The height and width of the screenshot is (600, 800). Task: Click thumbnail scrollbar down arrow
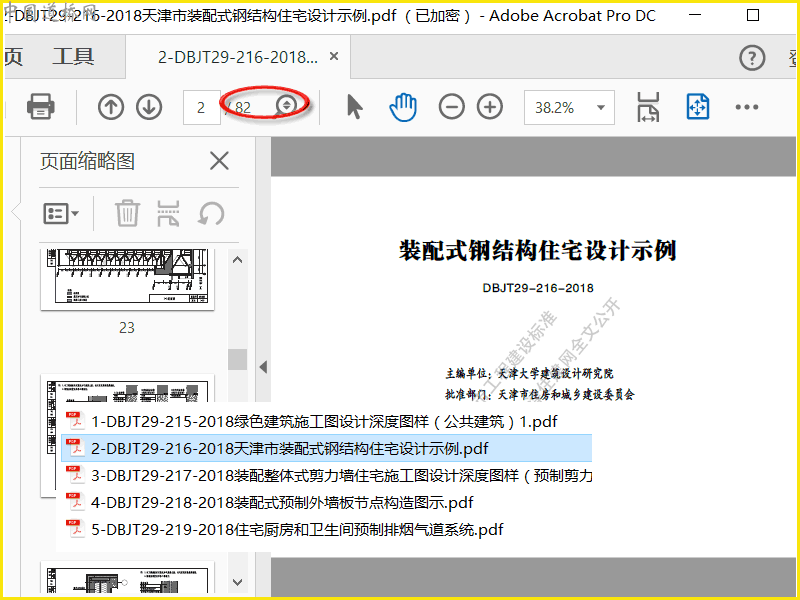pos(237,582)
